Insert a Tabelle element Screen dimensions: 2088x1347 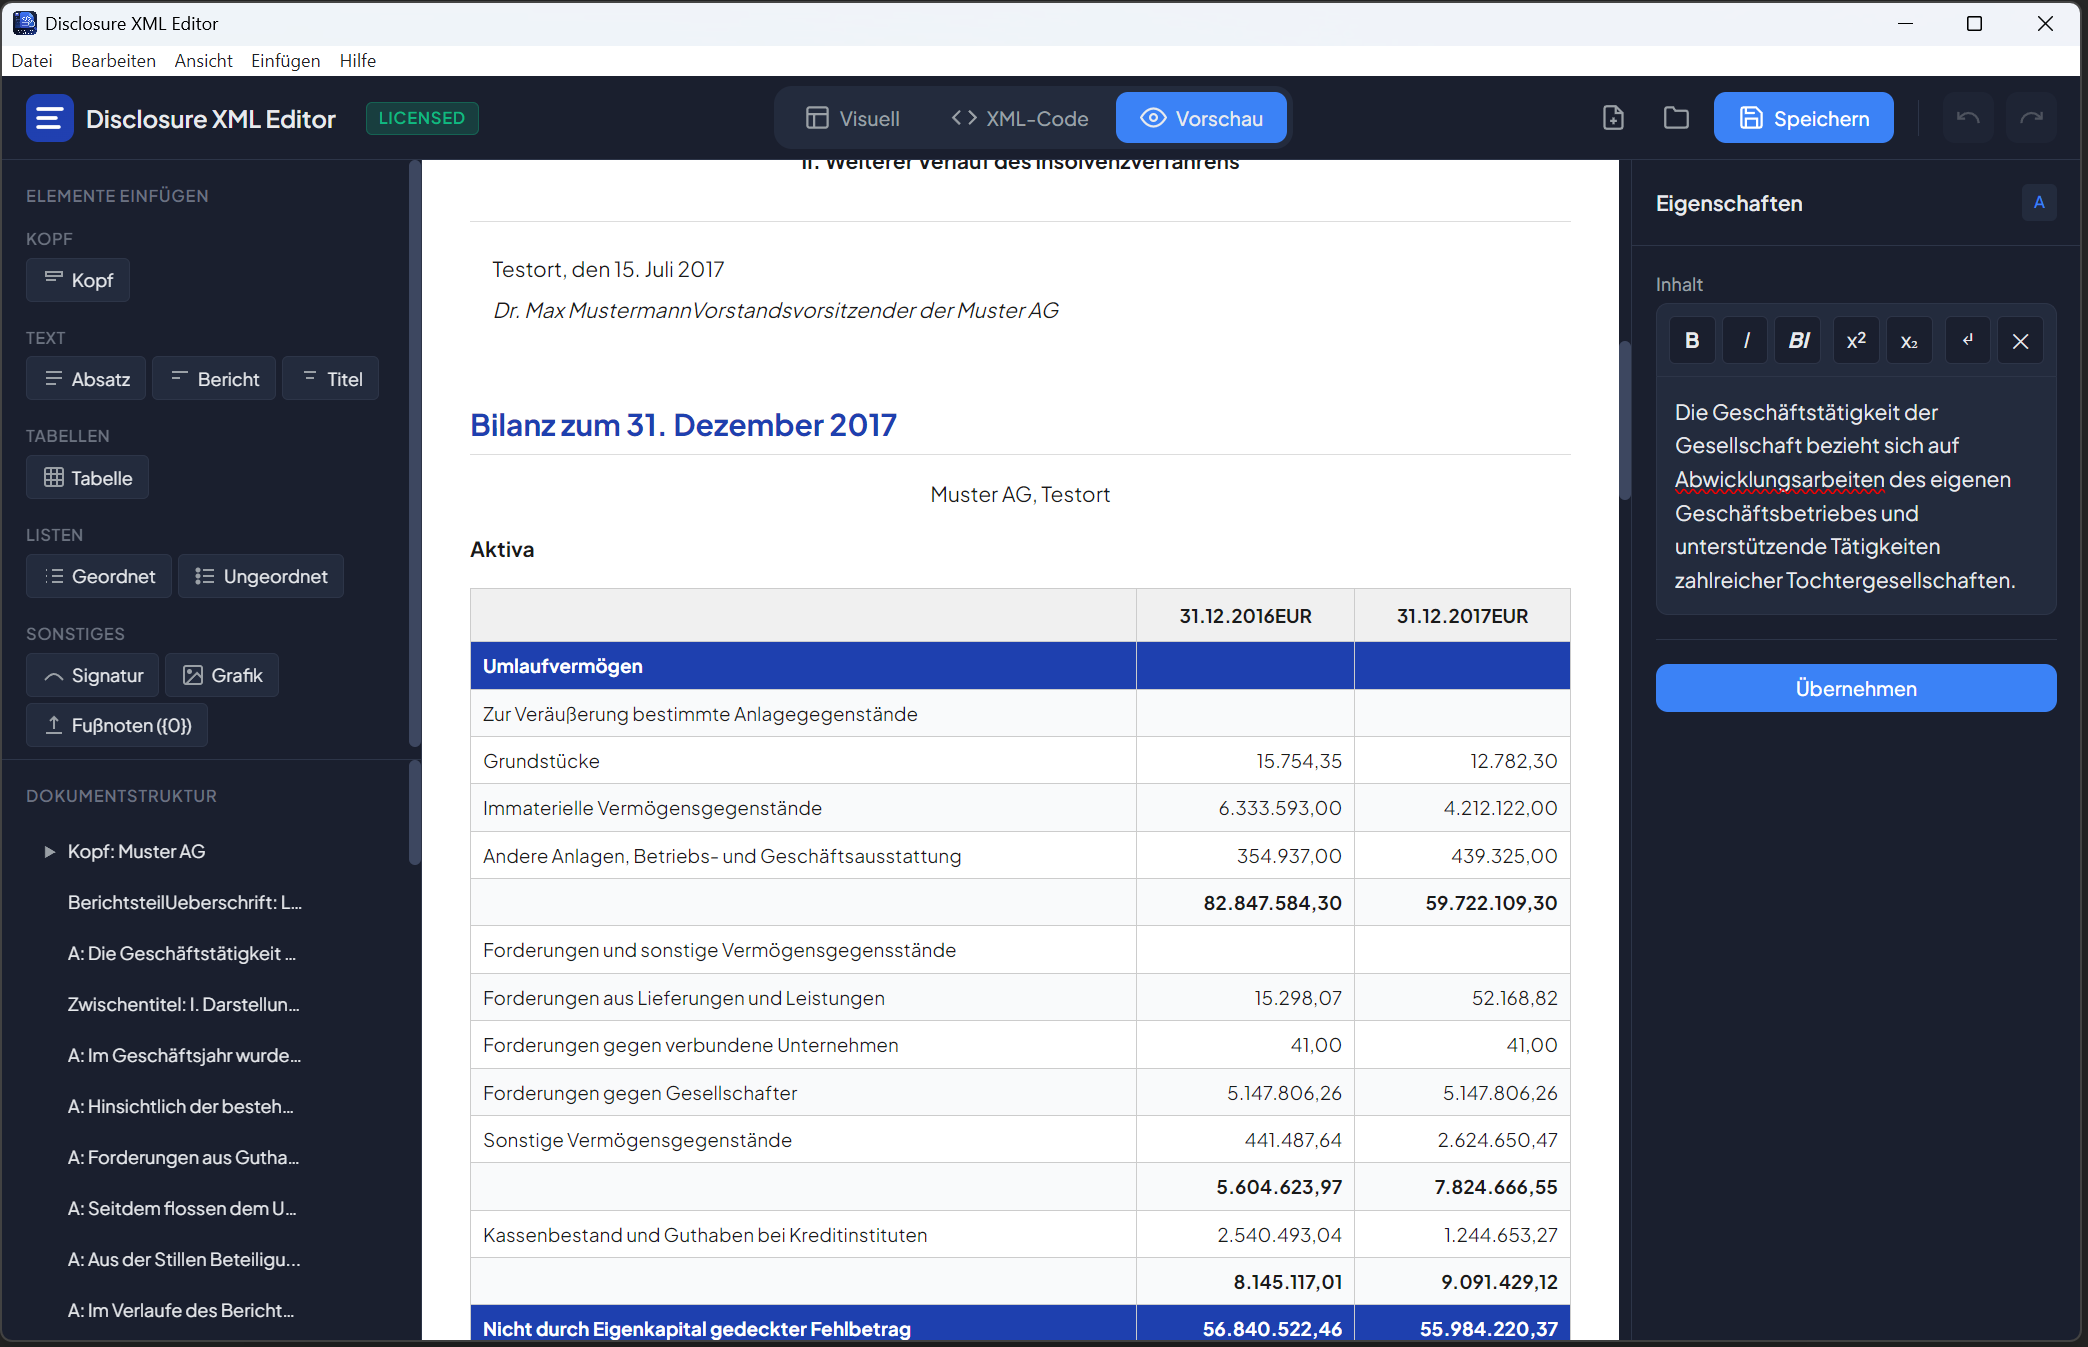[x=88, y=478]
